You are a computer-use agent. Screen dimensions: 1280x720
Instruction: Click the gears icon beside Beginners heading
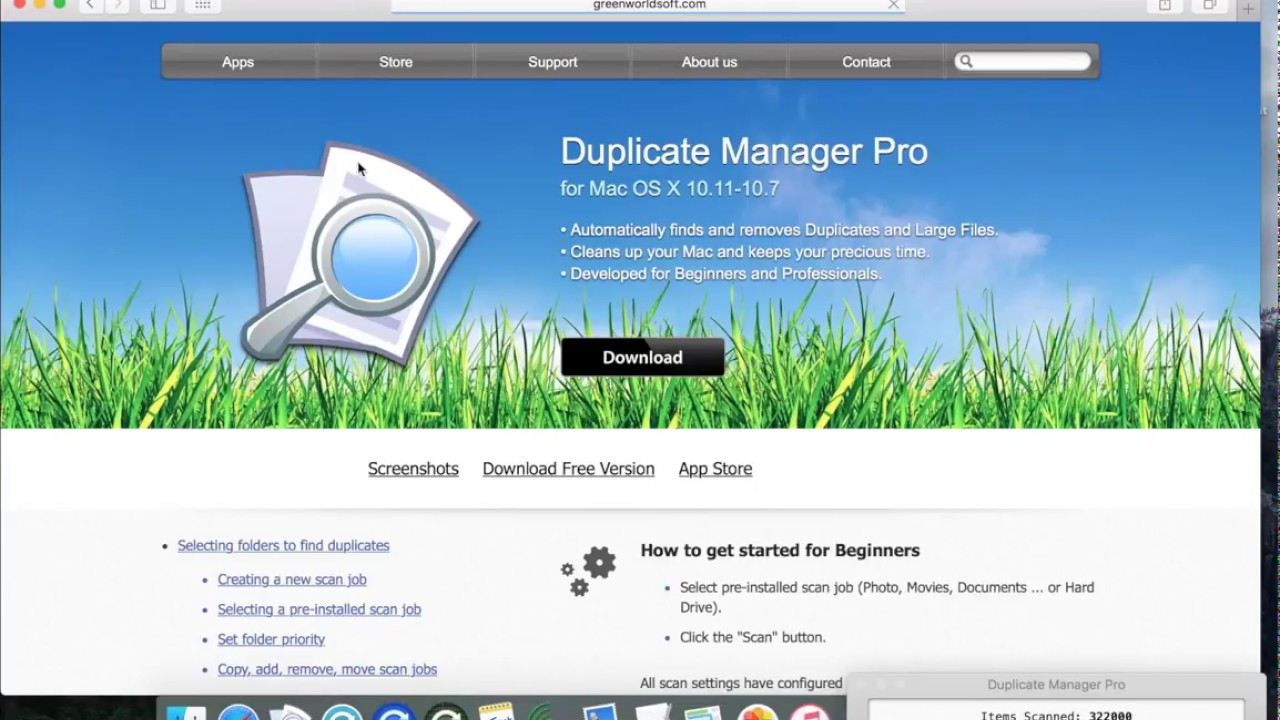588,571
